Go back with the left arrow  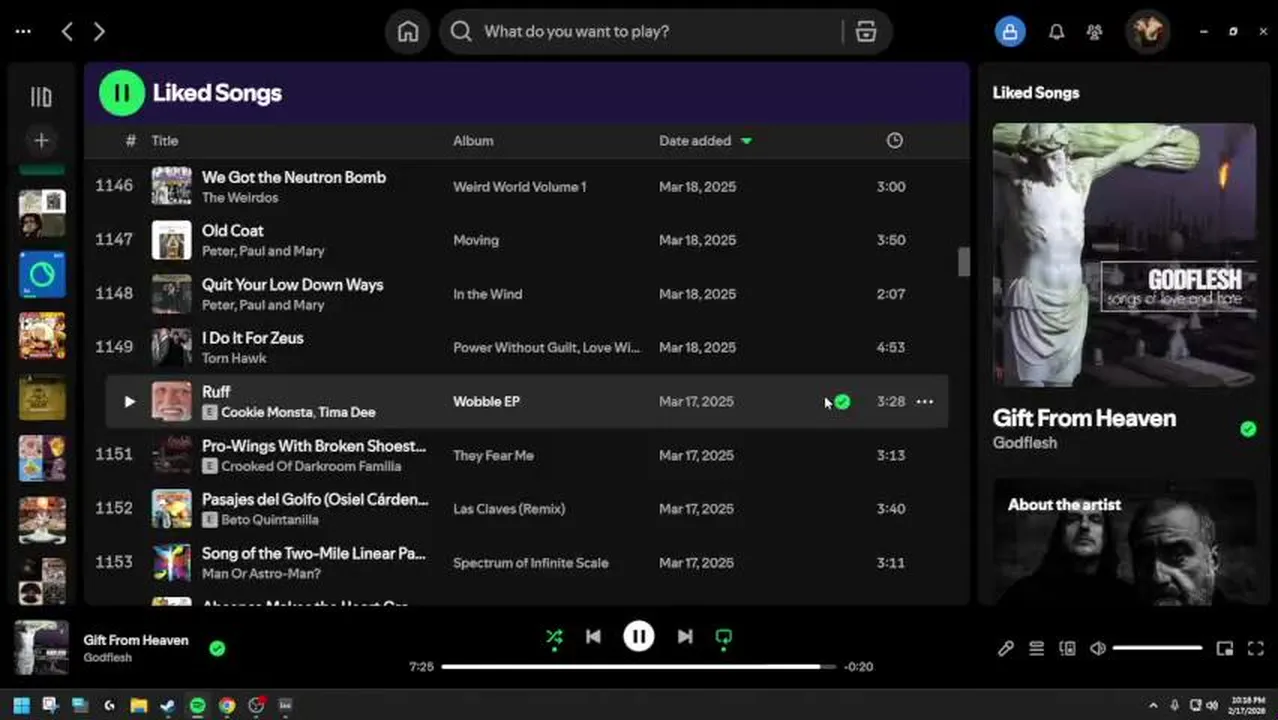(x=67, y=31)
